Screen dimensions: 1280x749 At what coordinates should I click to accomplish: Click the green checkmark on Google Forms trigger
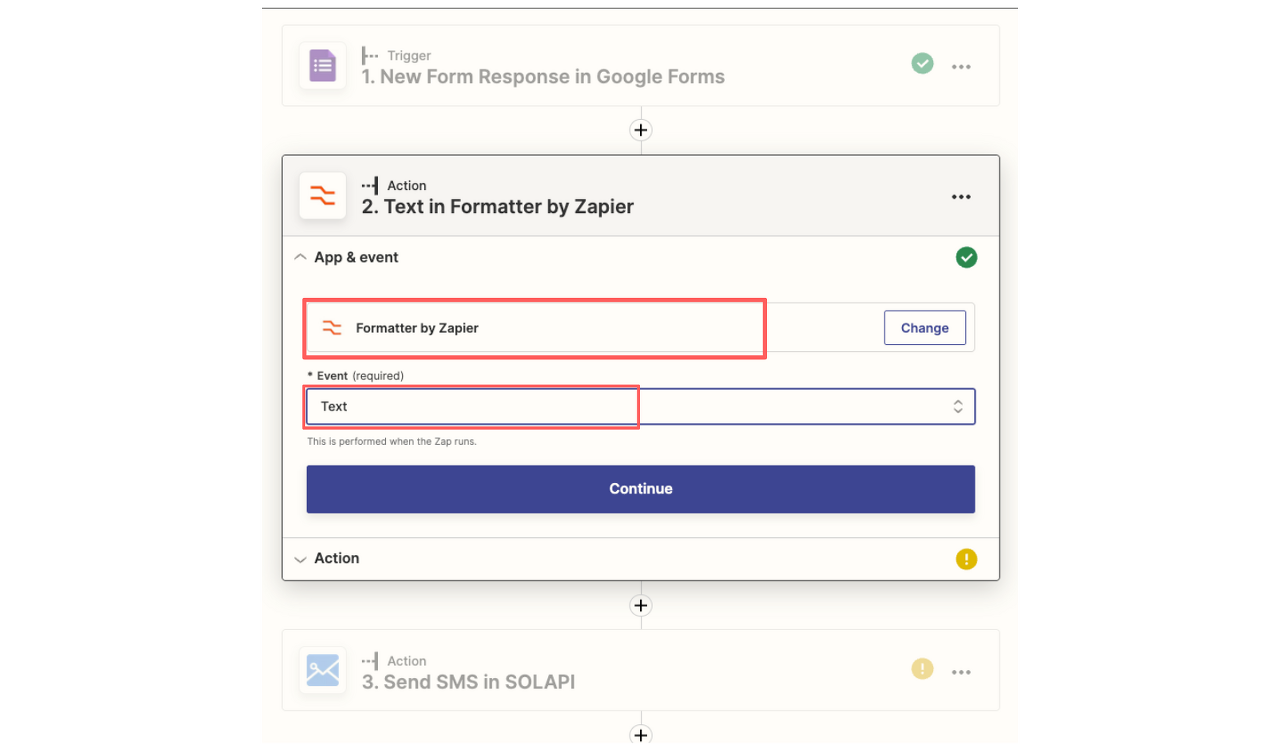point(922,64)
